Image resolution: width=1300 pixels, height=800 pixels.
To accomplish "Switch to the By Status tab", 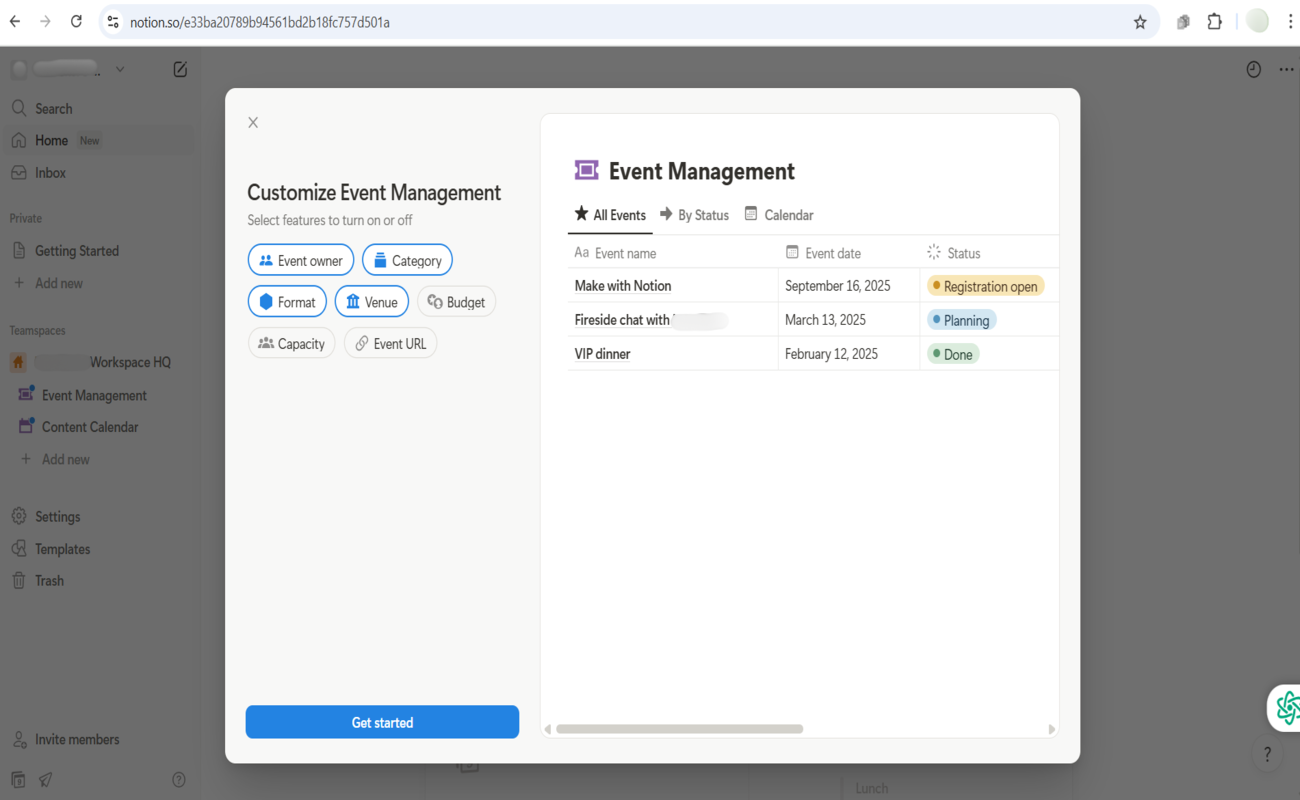I will (x=694, y=215).
